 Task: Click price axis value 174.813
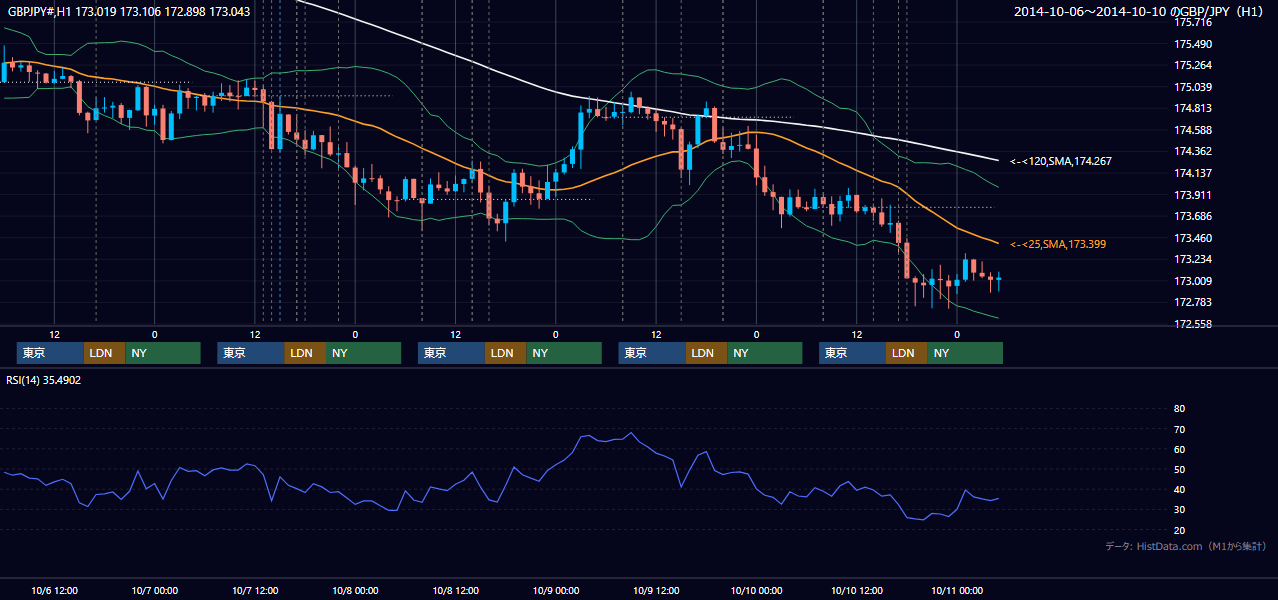coord(1193,109)
